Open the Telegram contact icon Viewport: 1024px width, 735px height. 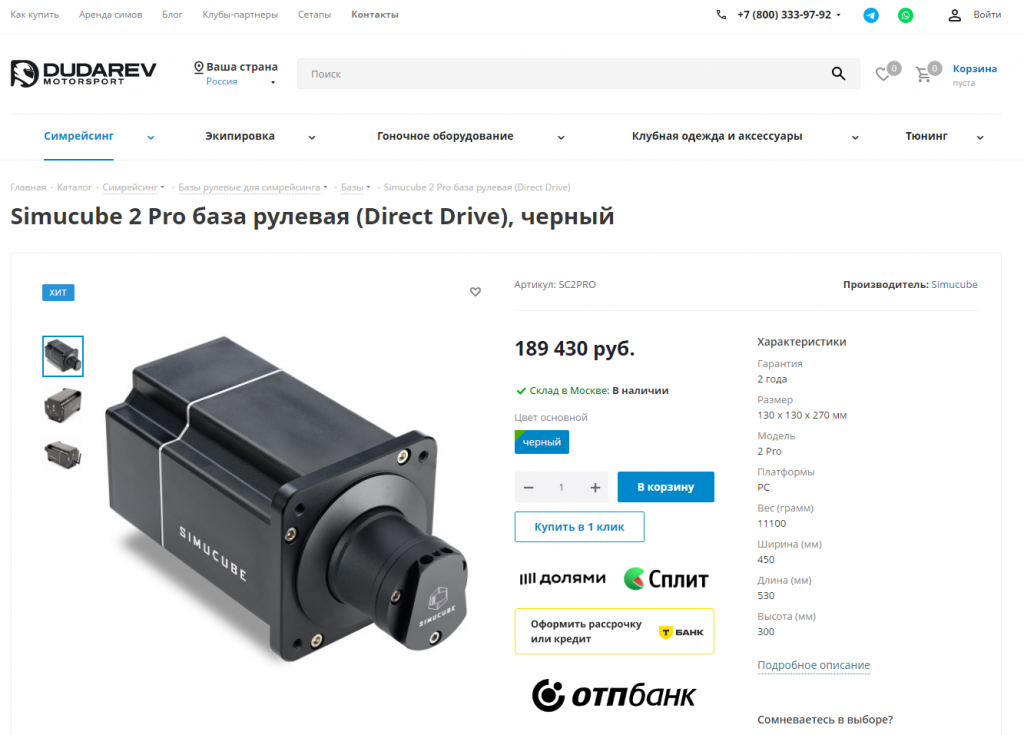pos(871,15)
